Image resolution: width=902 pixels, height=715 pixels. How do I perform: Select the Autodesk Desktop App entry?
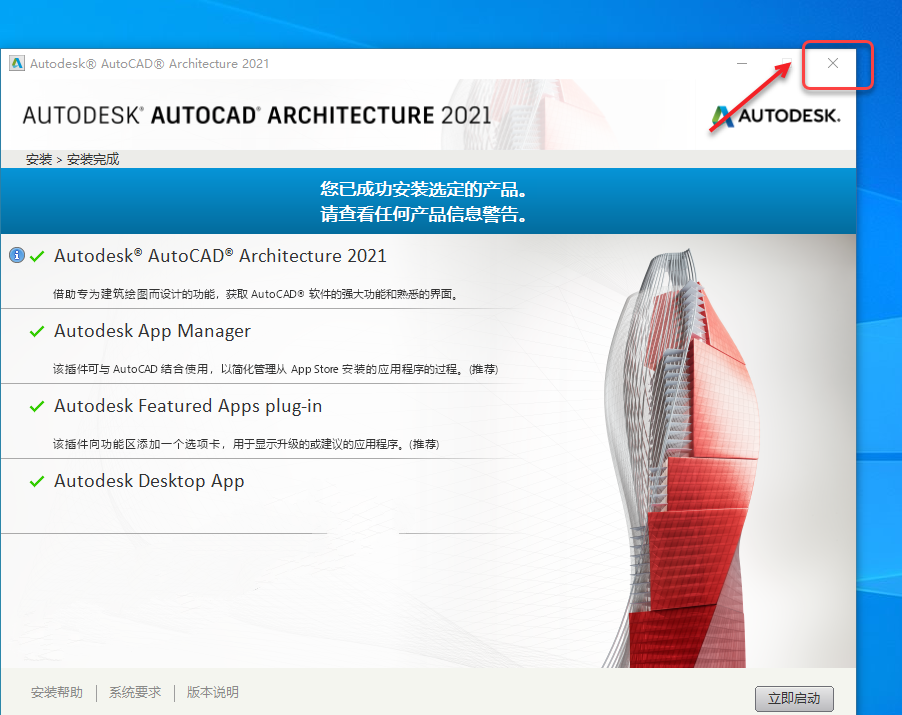coord(149,481)
